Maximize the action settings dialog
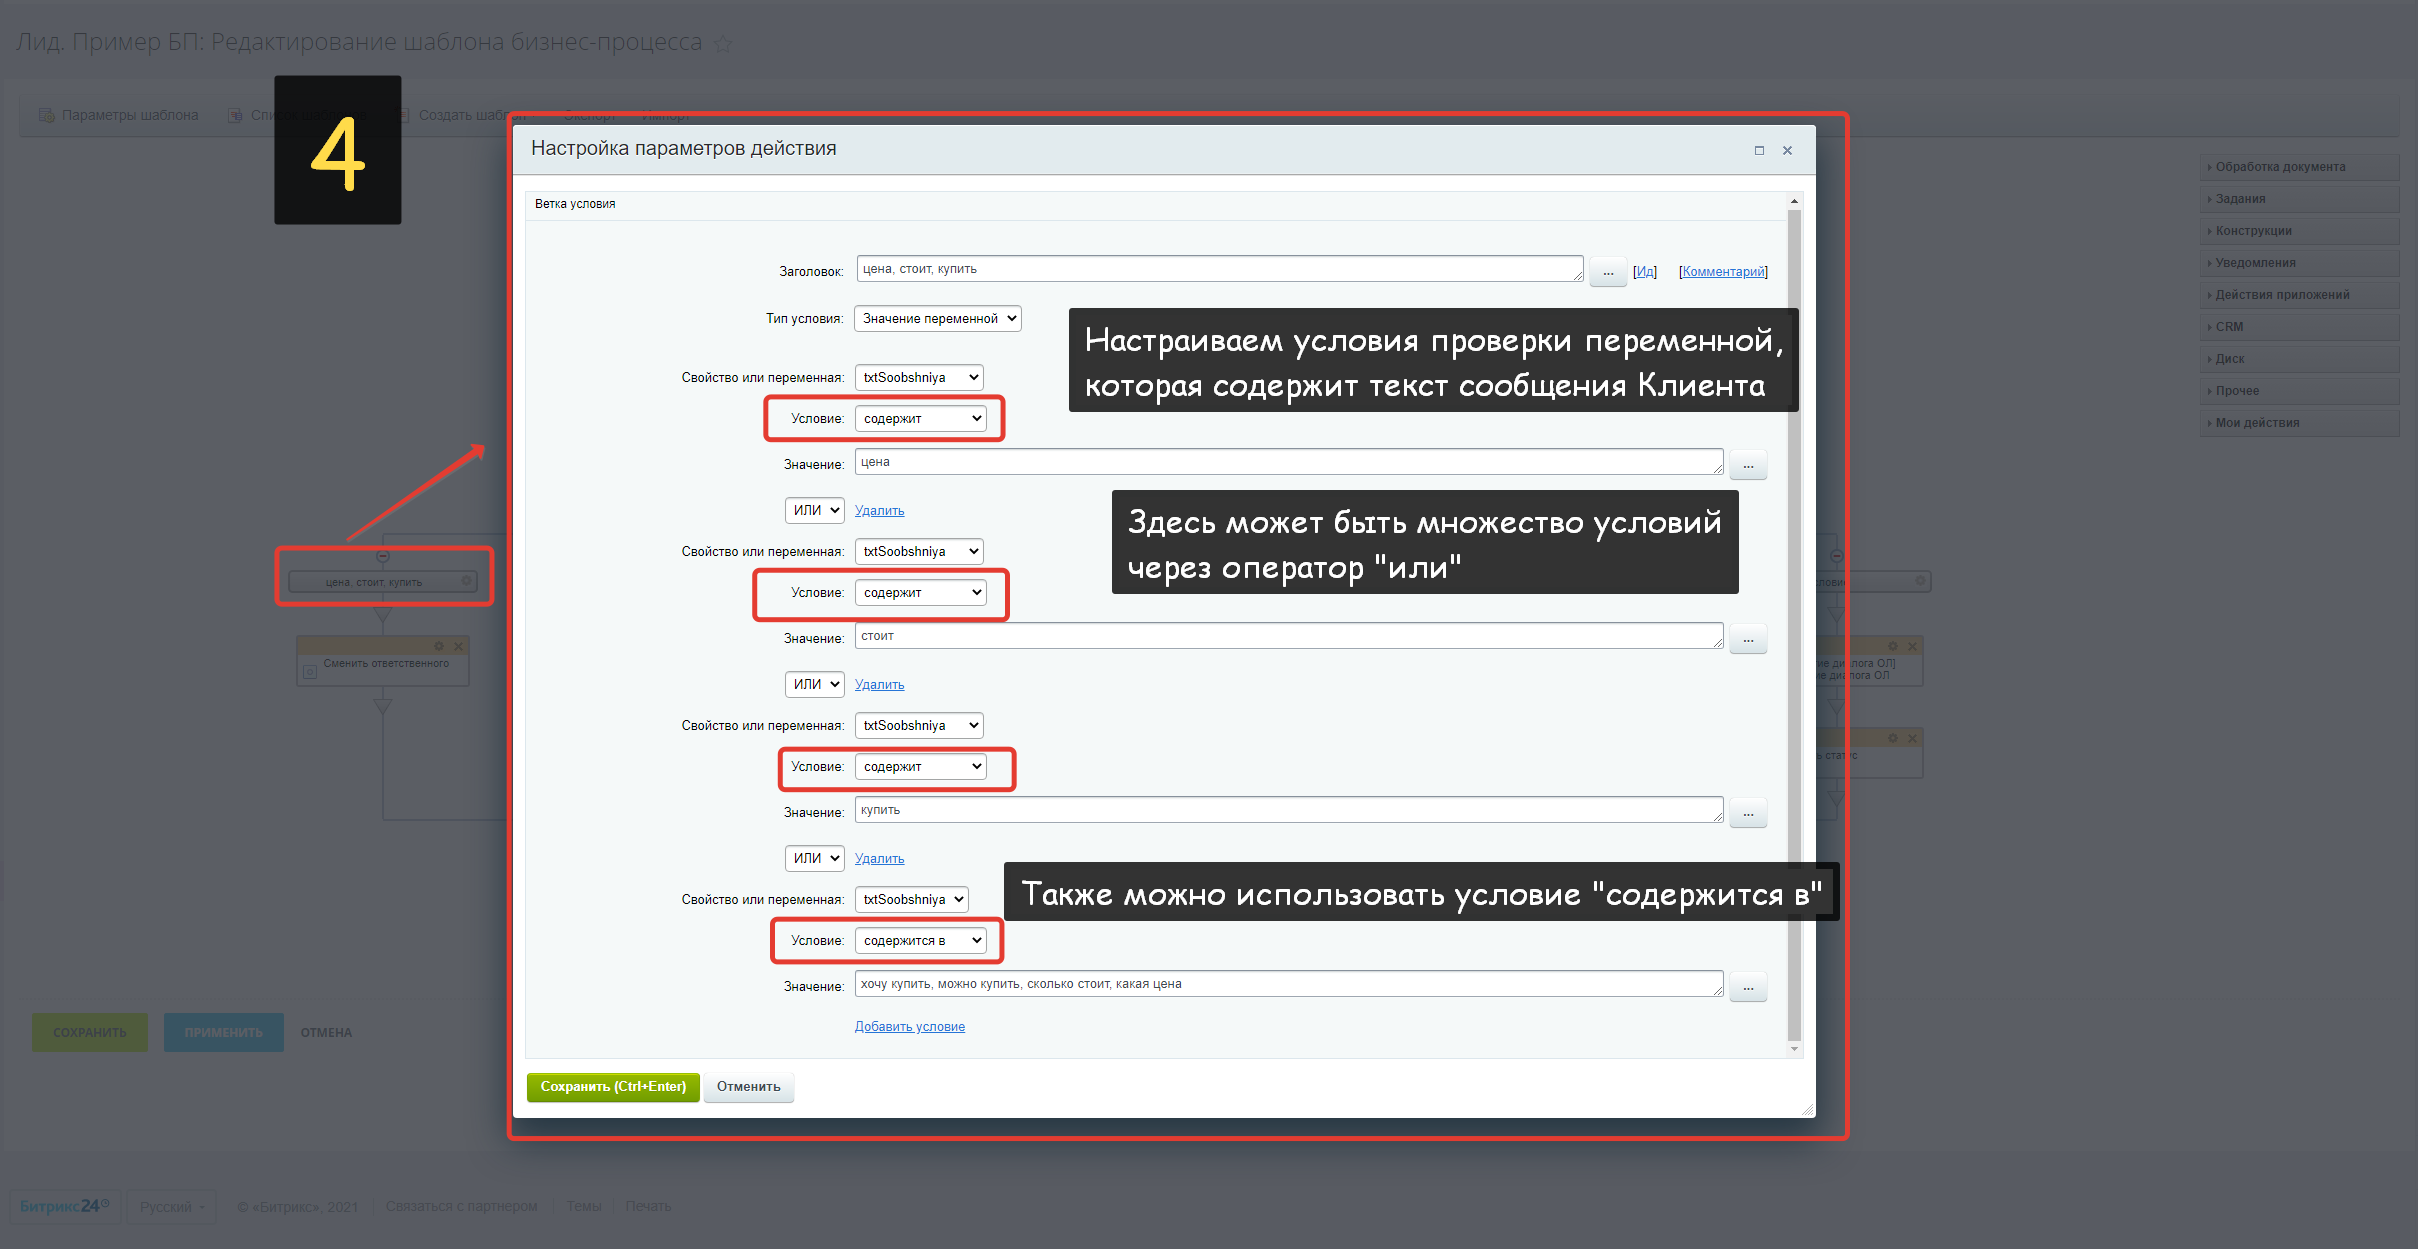Image resolution: width=2418 pixels, height=1249 pixels. (x=1759, y=151)
